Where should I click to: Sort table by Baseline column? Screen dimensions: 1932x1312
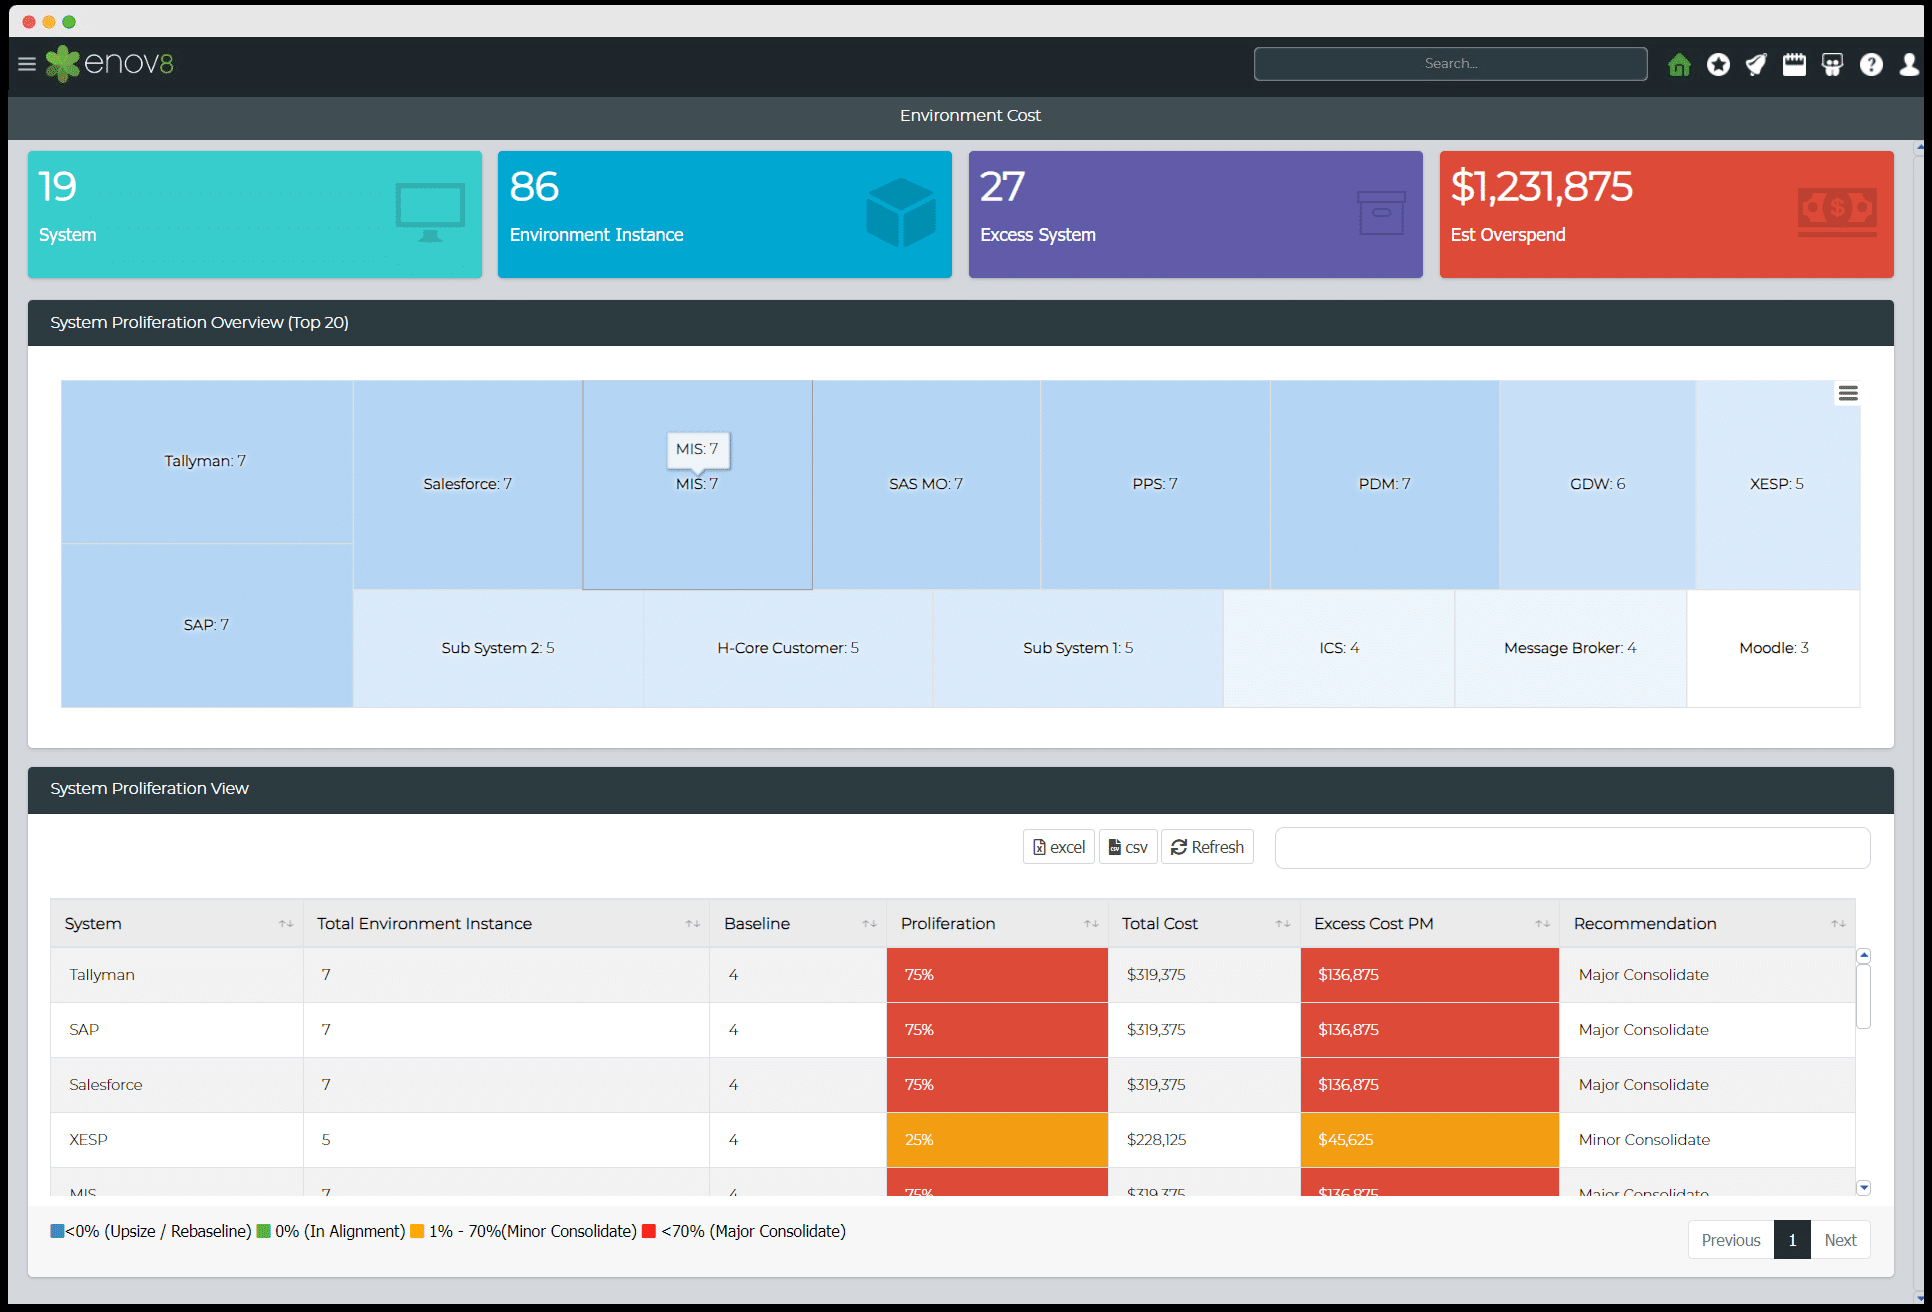(798, 924)
